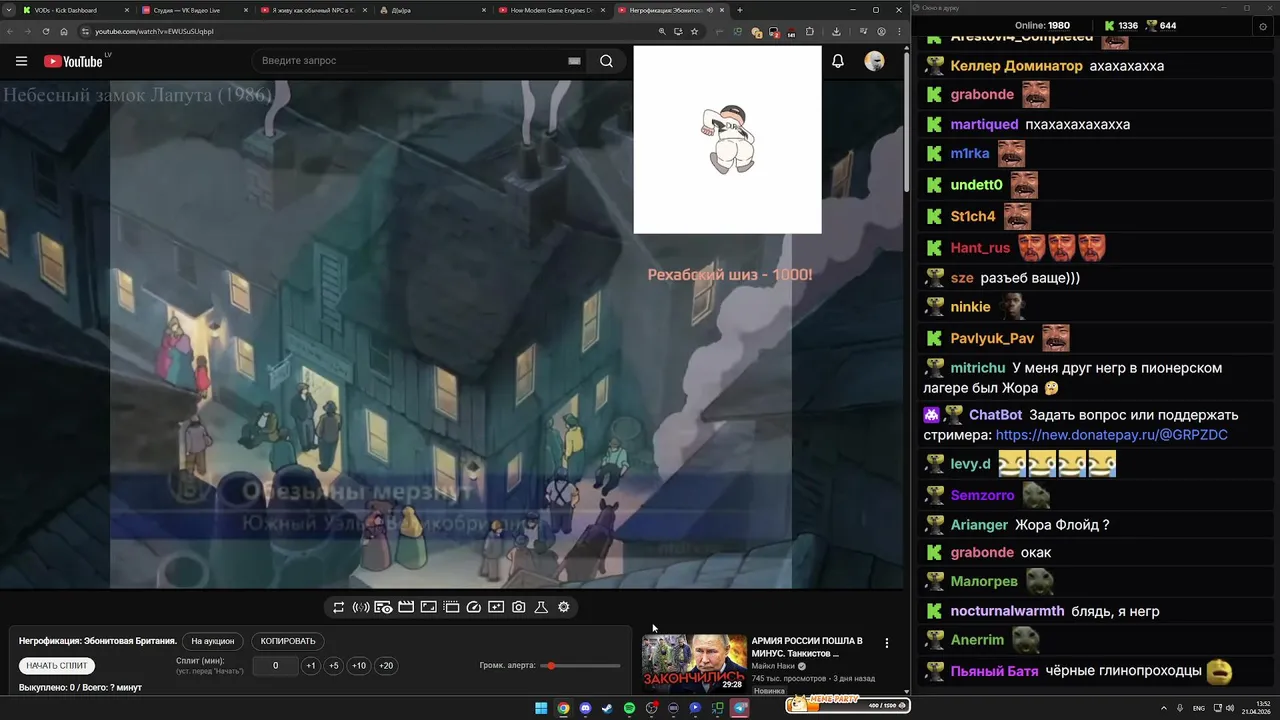Image resolution: width=1280 pixels, height=720 pixels.
Task: Switch to the 'Я живу как обычный NPC' tab
Action: point(313,10)
